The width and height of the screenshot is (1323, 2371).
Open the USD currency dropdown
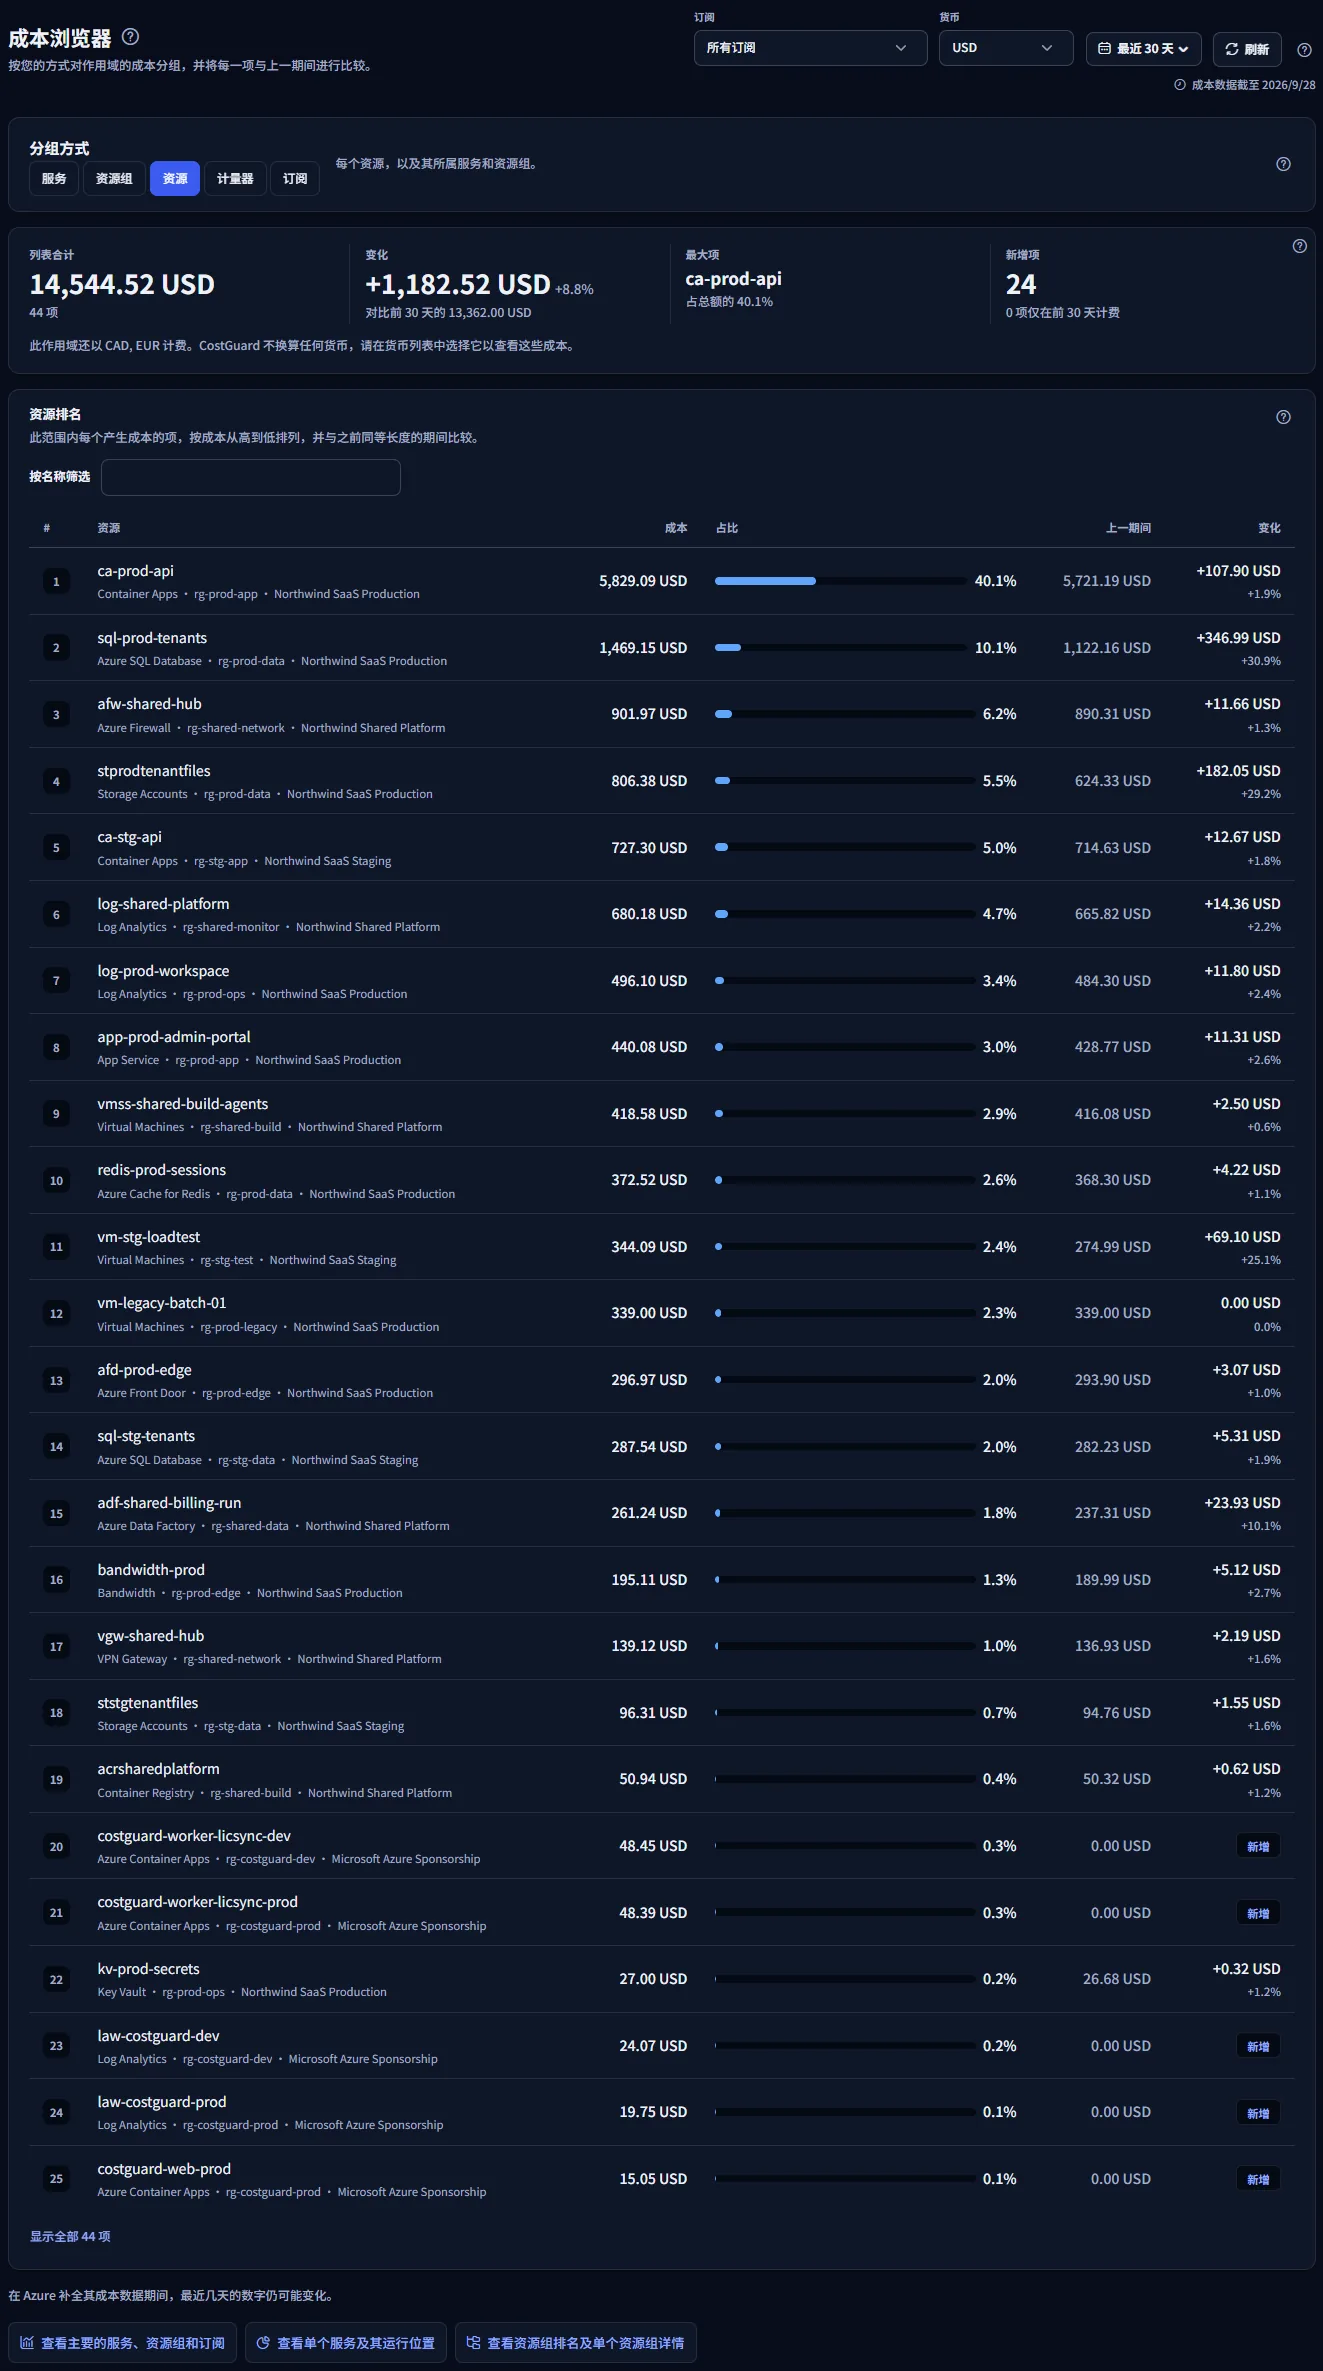coord(1005,48)
